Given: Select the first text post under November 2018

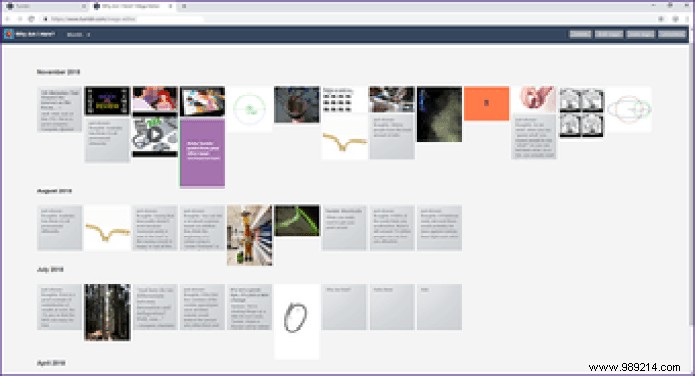Looking at the screenshot, I should pyautogui.click(x=59, y=109).
